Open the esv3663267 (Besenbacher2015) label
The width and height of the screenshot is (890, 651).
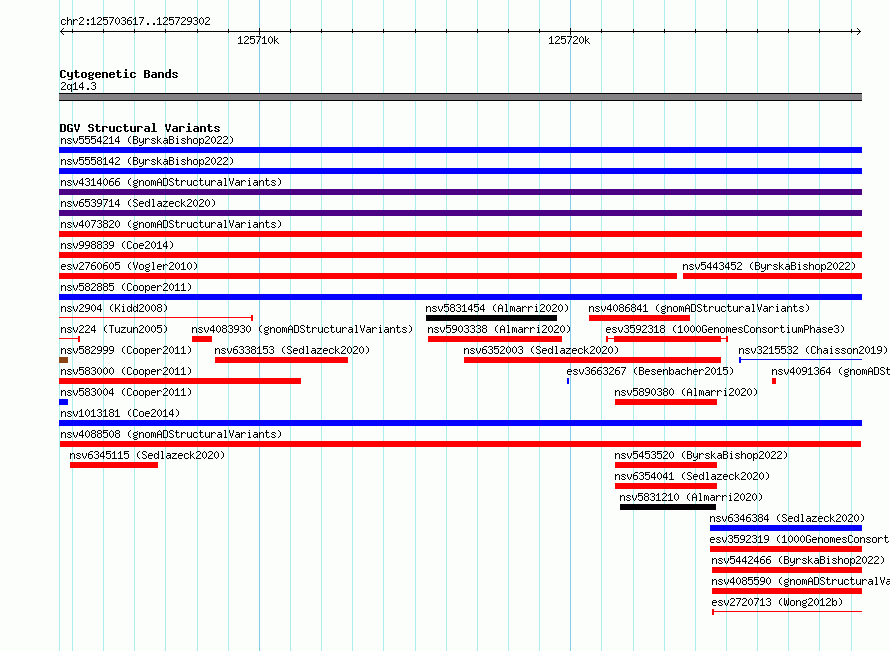point(650,371)
